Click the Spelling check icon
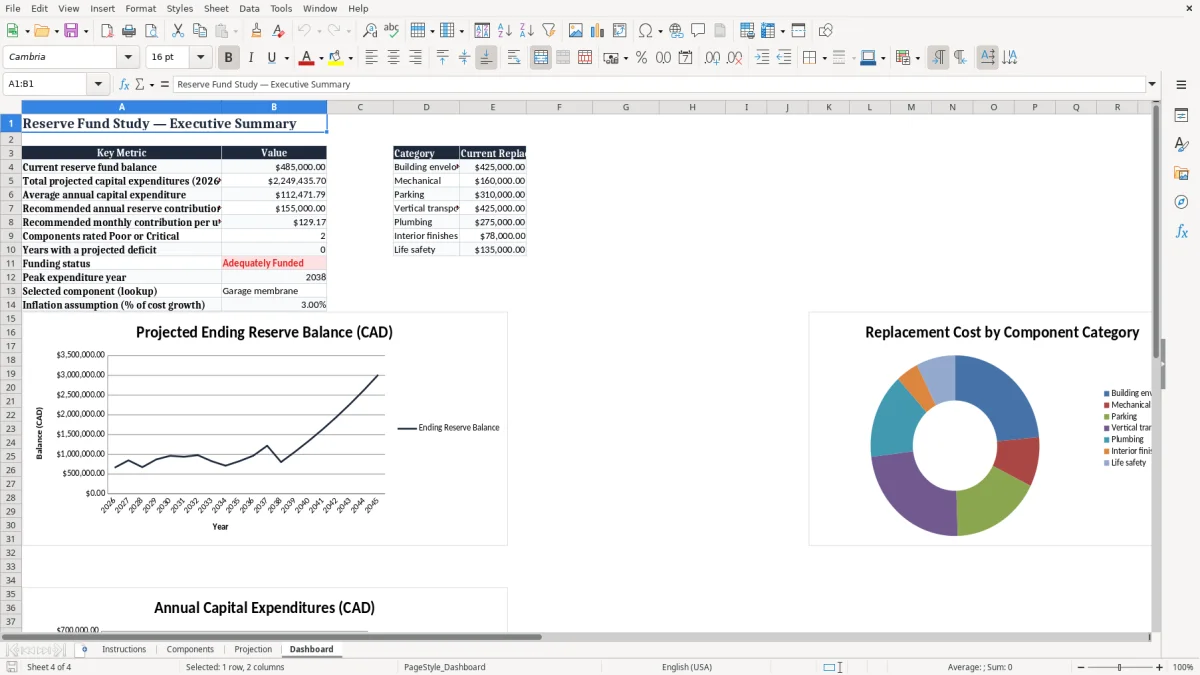Image resolution: width=1200 pixels, height=675 pixels. pyautogui.click(x=391, y=31)
